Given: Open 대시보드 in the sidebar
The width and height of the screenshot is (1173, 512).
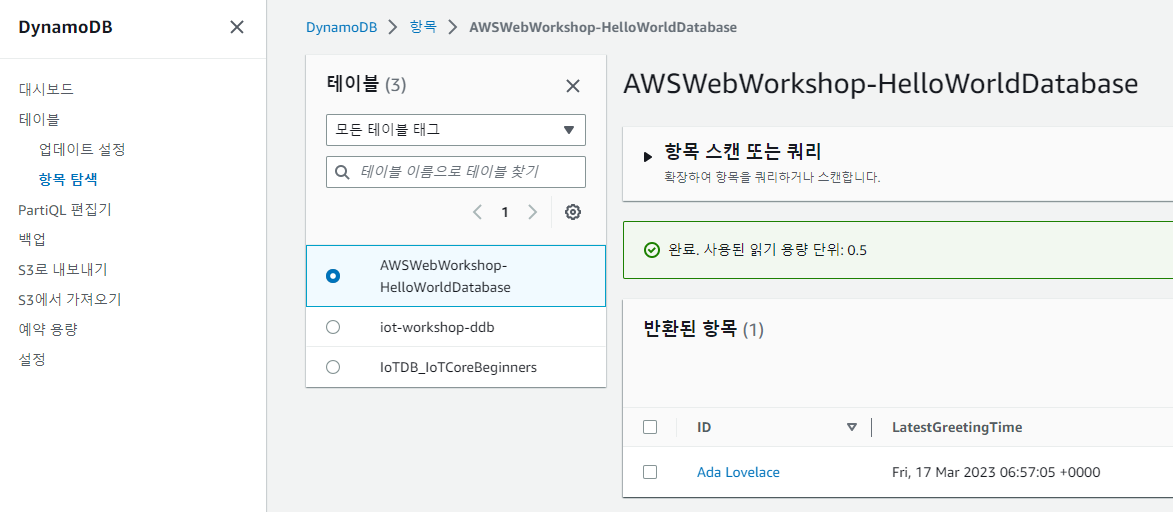Looking at the screenshot, I should click(x=46, y=89).
